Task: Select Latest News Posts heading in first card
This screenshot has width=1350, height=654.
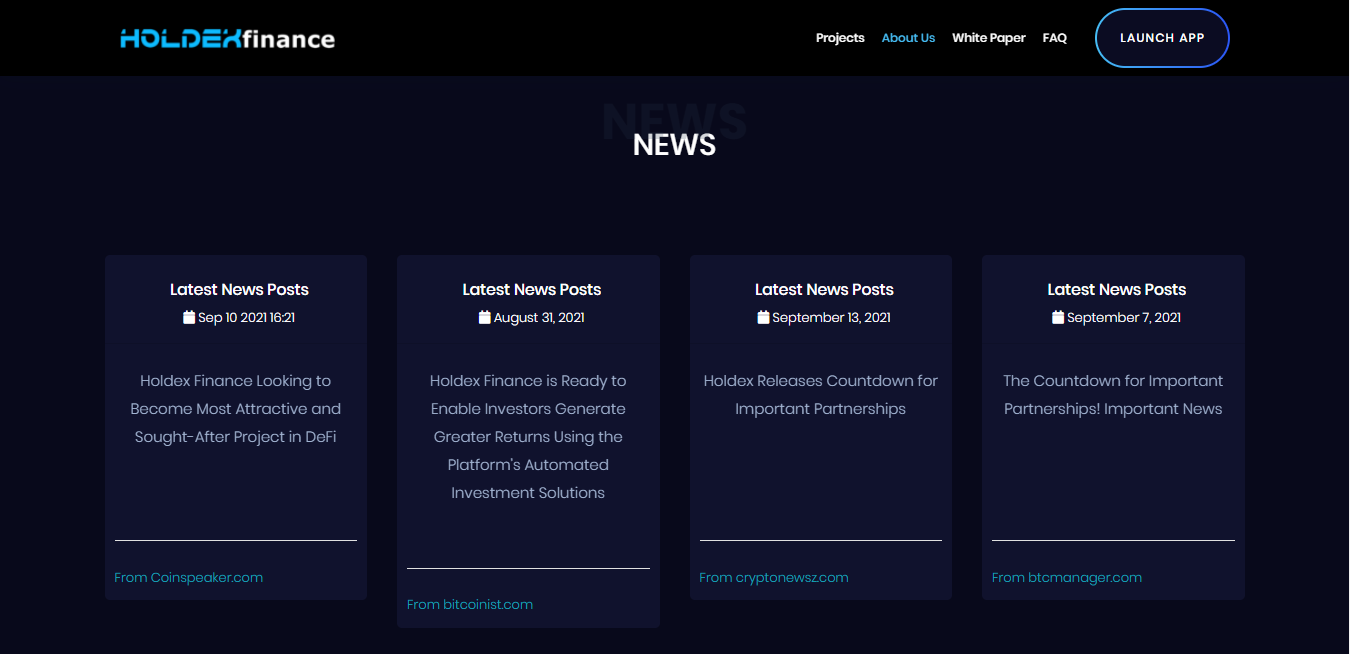Action: click(239, 290)
